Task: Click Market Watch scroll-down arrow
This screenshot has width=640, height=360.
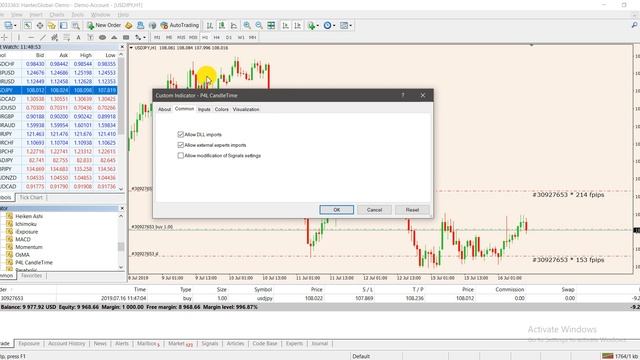Action: (121, 189)
